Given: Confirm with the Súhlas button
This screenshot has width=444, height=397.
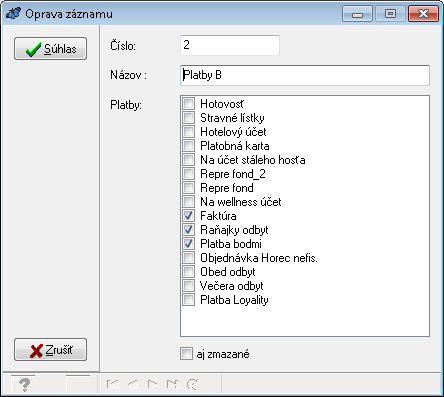Looking at the screenshot, I should 50,49.
